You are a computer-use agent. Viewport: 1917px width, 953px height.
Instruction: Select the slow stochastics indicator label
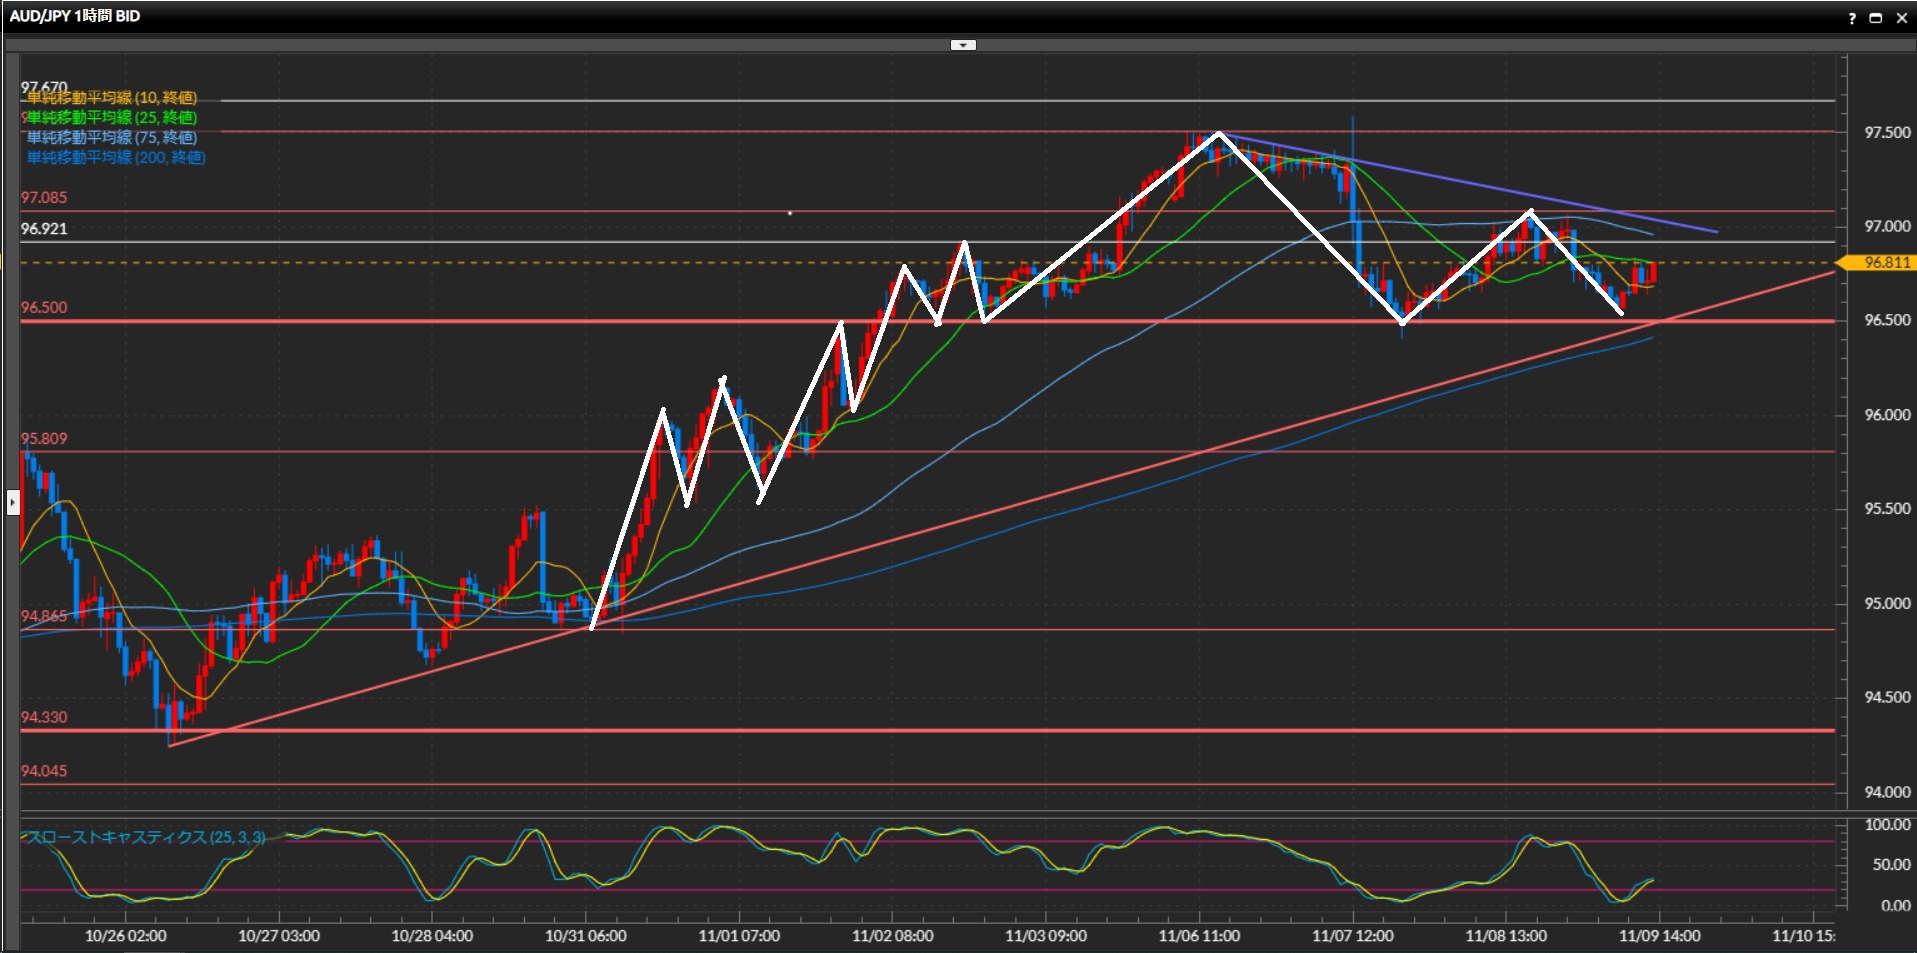click(x=146, y=837)
